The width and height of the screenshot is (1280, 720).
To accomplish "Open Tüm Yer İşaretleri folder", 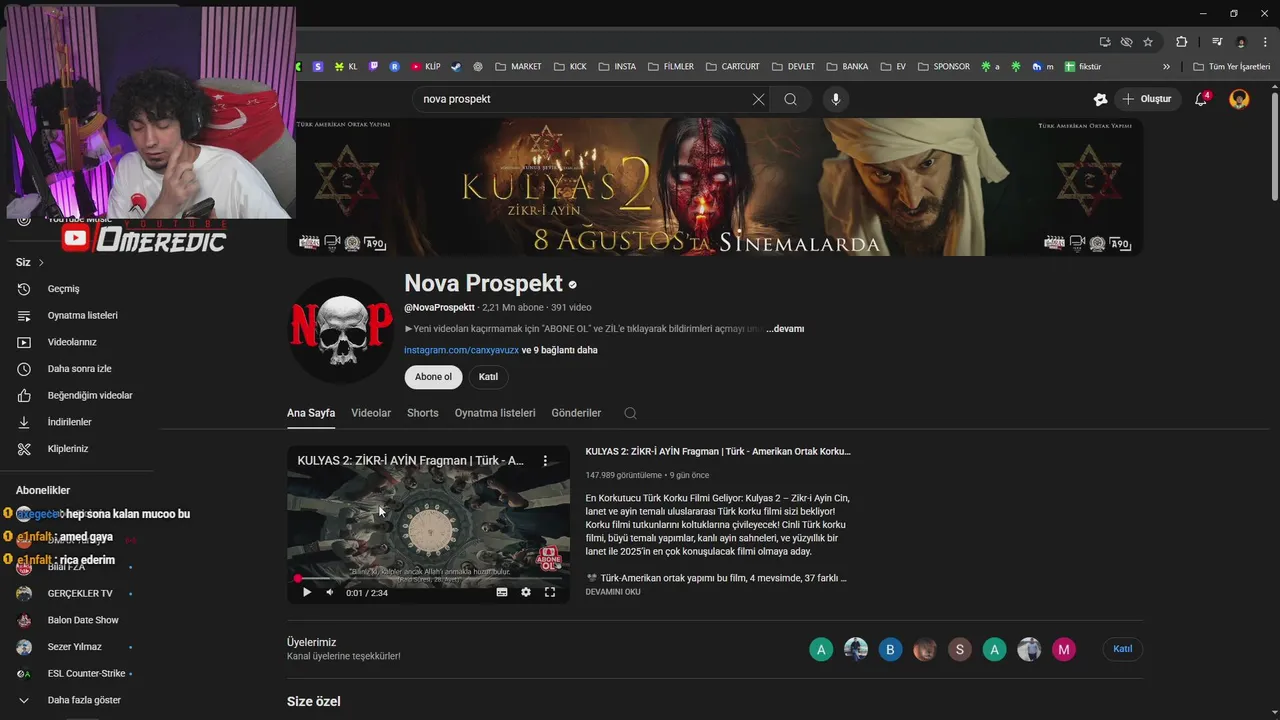I will pos(1231,67).
